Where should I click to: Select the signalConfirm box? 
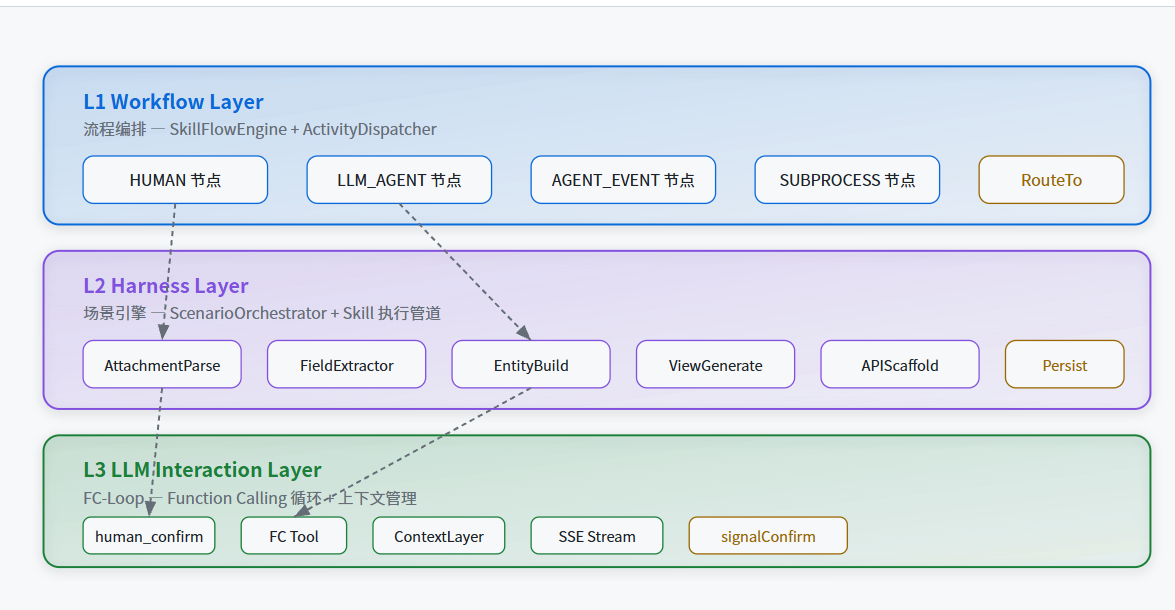(768, 536)
